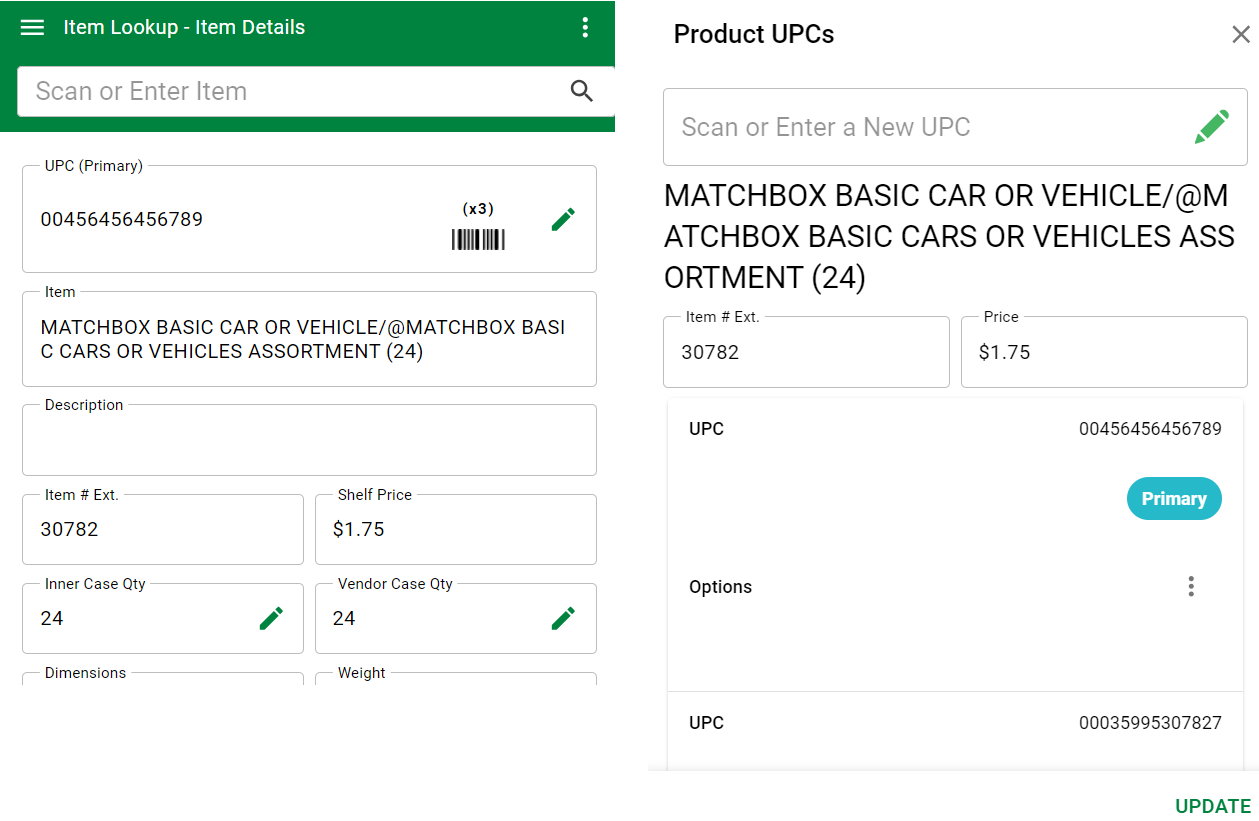Viewport: 1259px width, 821px height.
Task: Click the primary UPC value in Item Details
Action: pyautogui.click(x=122, y=219)
